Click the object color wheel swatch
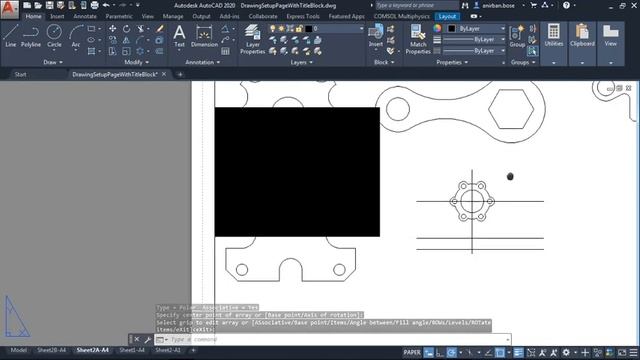 [437, 28]
